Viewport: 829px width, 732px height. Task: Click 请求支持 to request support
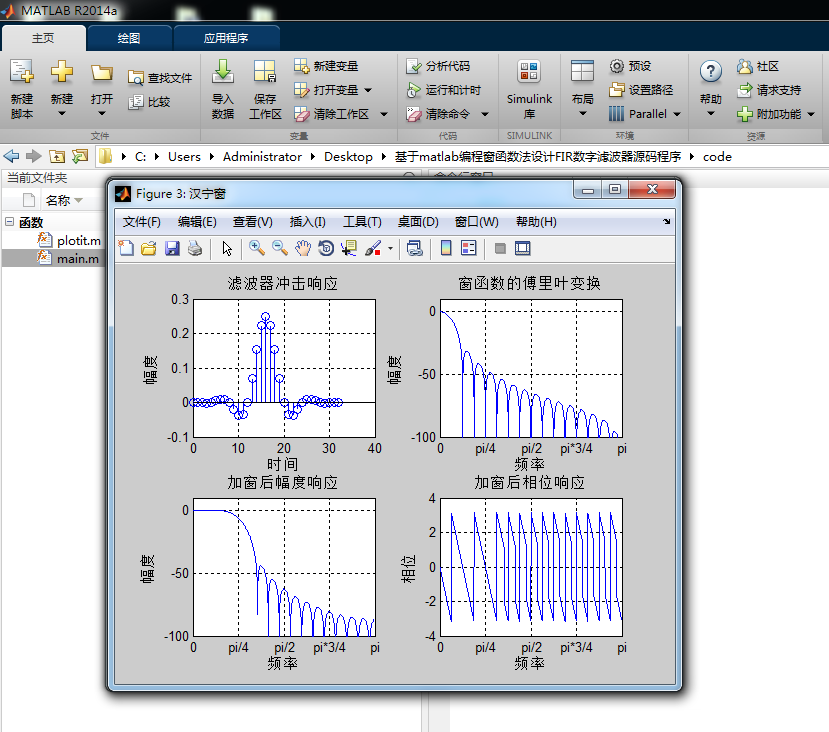[769, 90]
